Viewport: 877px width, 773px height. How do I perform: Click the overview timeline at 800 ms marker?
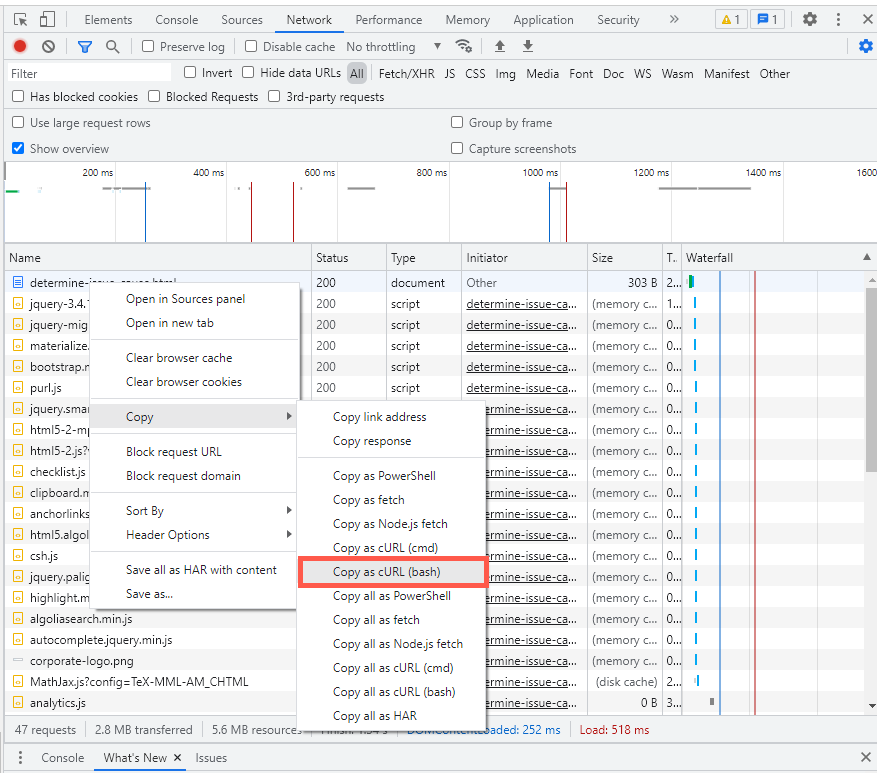(x=431, y=173)
